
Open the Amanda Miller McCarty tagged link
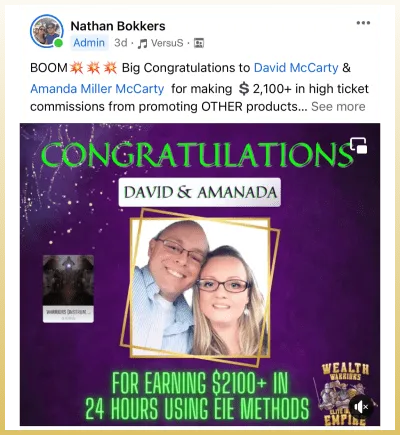pyautogui.click(x=97, y=89)
